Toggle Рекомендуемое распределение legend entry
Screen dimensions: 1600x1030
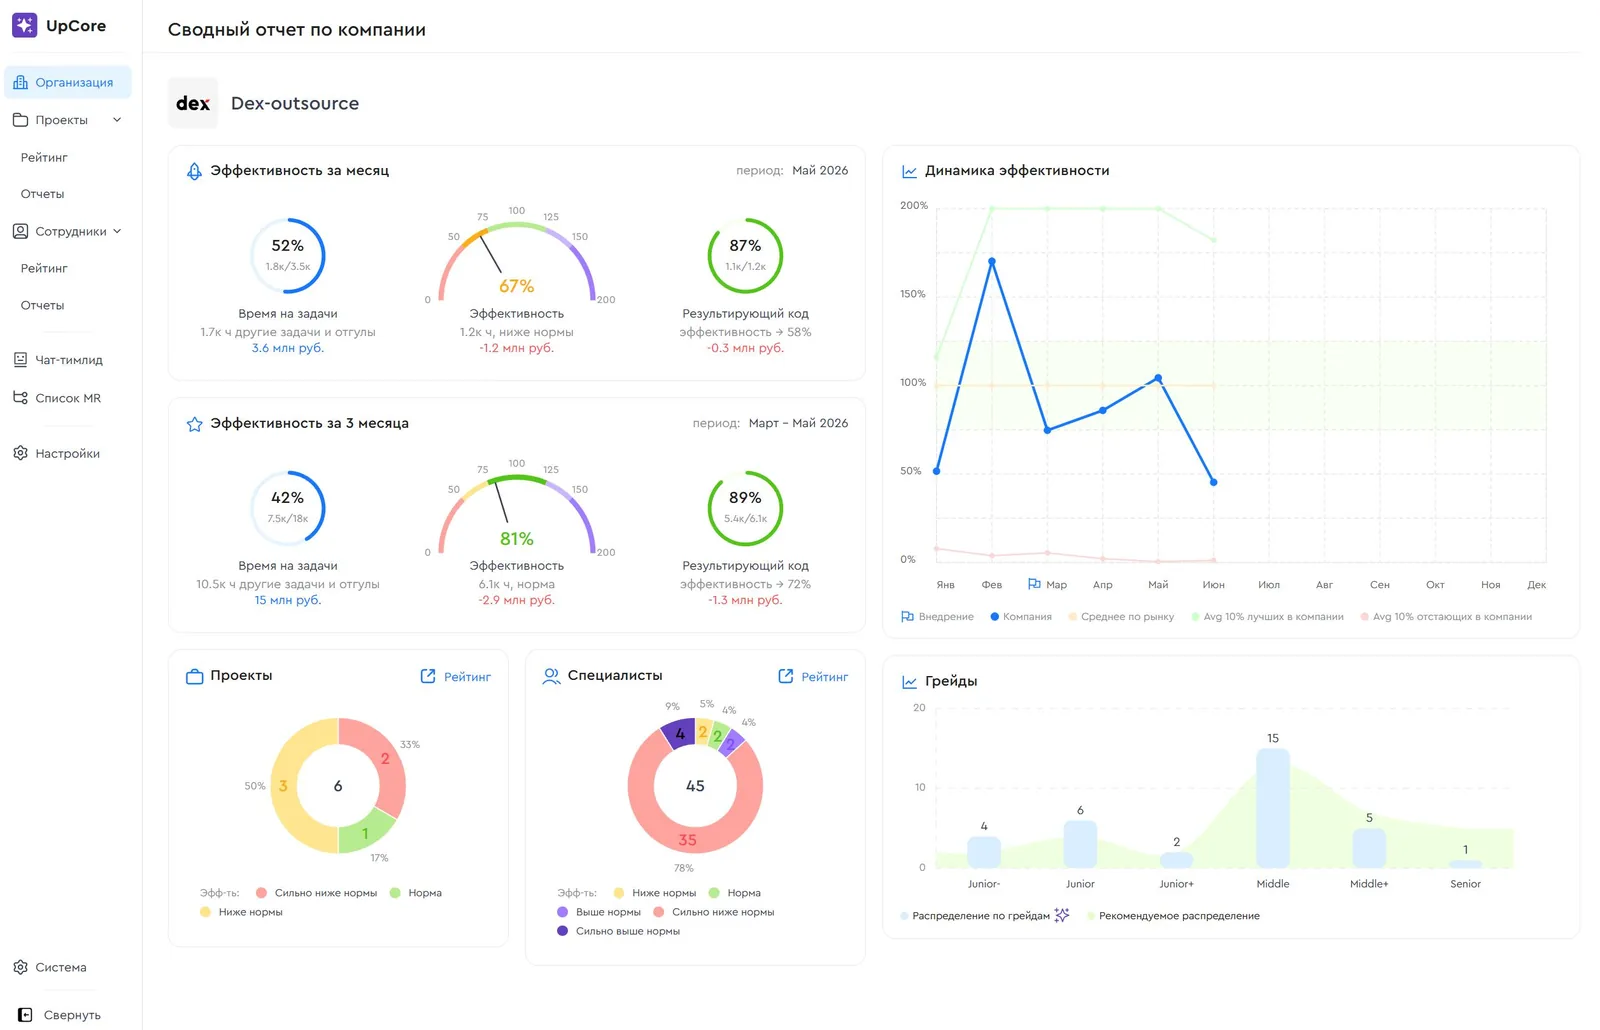(x=1173, y=916)
